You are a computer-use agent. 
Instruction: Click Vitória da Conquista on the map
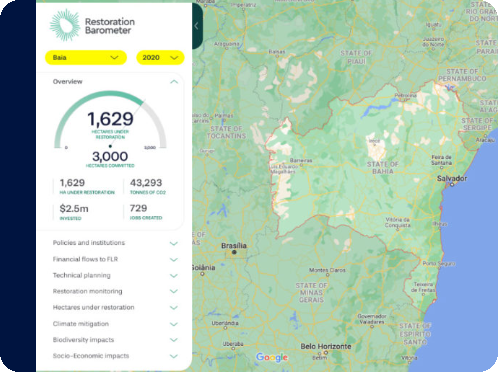(397, 222)
